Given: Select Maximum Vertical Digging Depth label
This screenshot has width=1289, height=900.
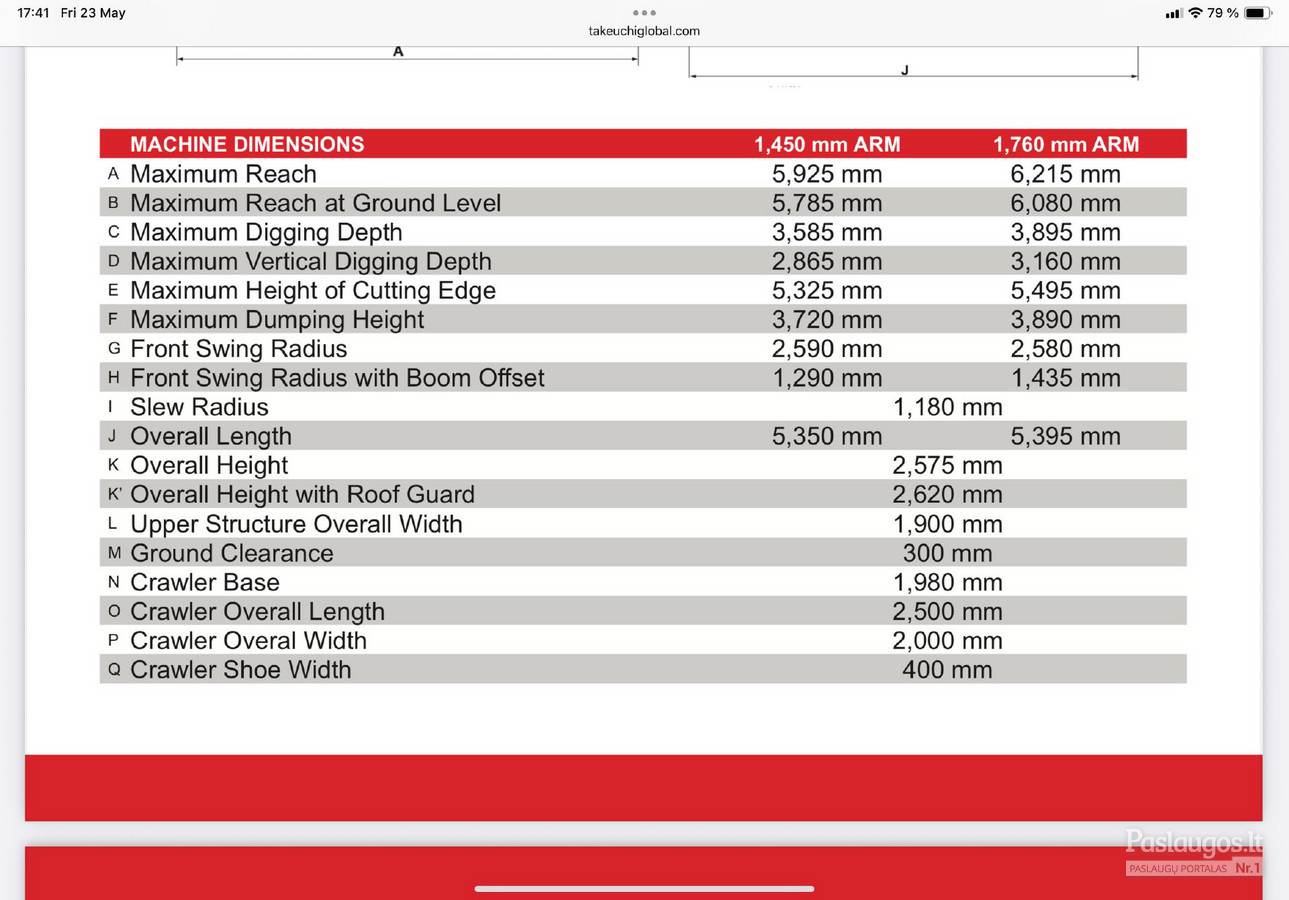Looking at the screenshot, I should (311, 261).
